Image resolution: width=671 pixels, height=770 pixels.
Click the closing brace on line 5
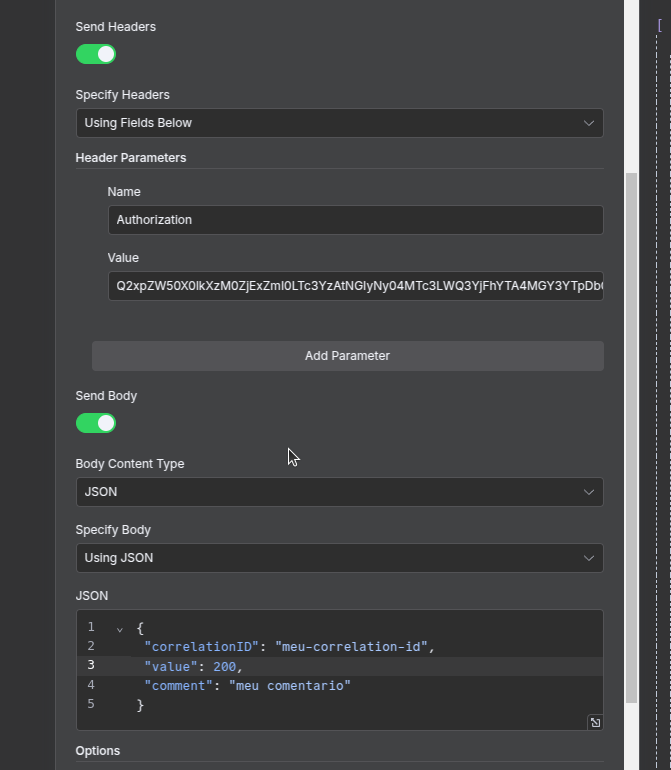(141, 704)
